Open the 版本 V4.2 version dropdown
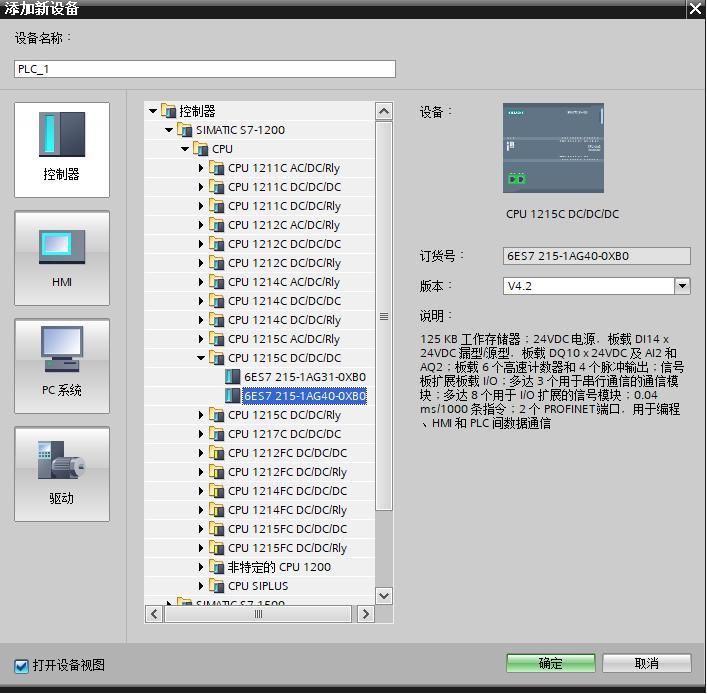The width and height of the screenshot is (707, 694). (x=682, y=286)
